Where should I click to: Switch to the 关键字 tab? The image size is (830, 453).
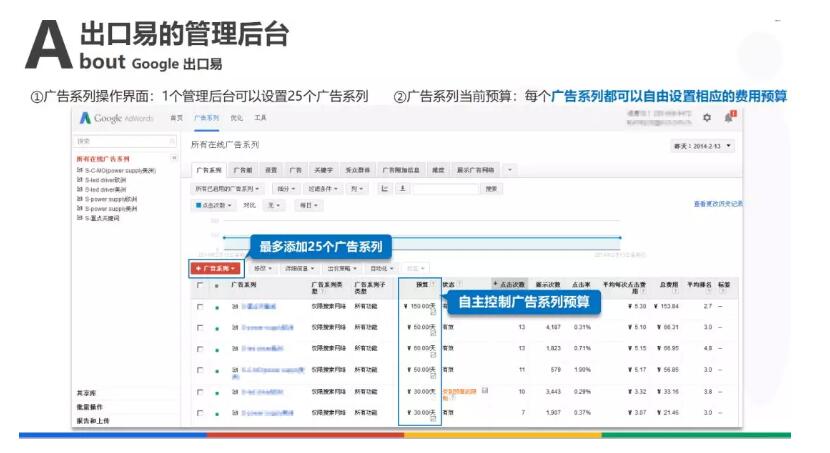tap(324, 170)
